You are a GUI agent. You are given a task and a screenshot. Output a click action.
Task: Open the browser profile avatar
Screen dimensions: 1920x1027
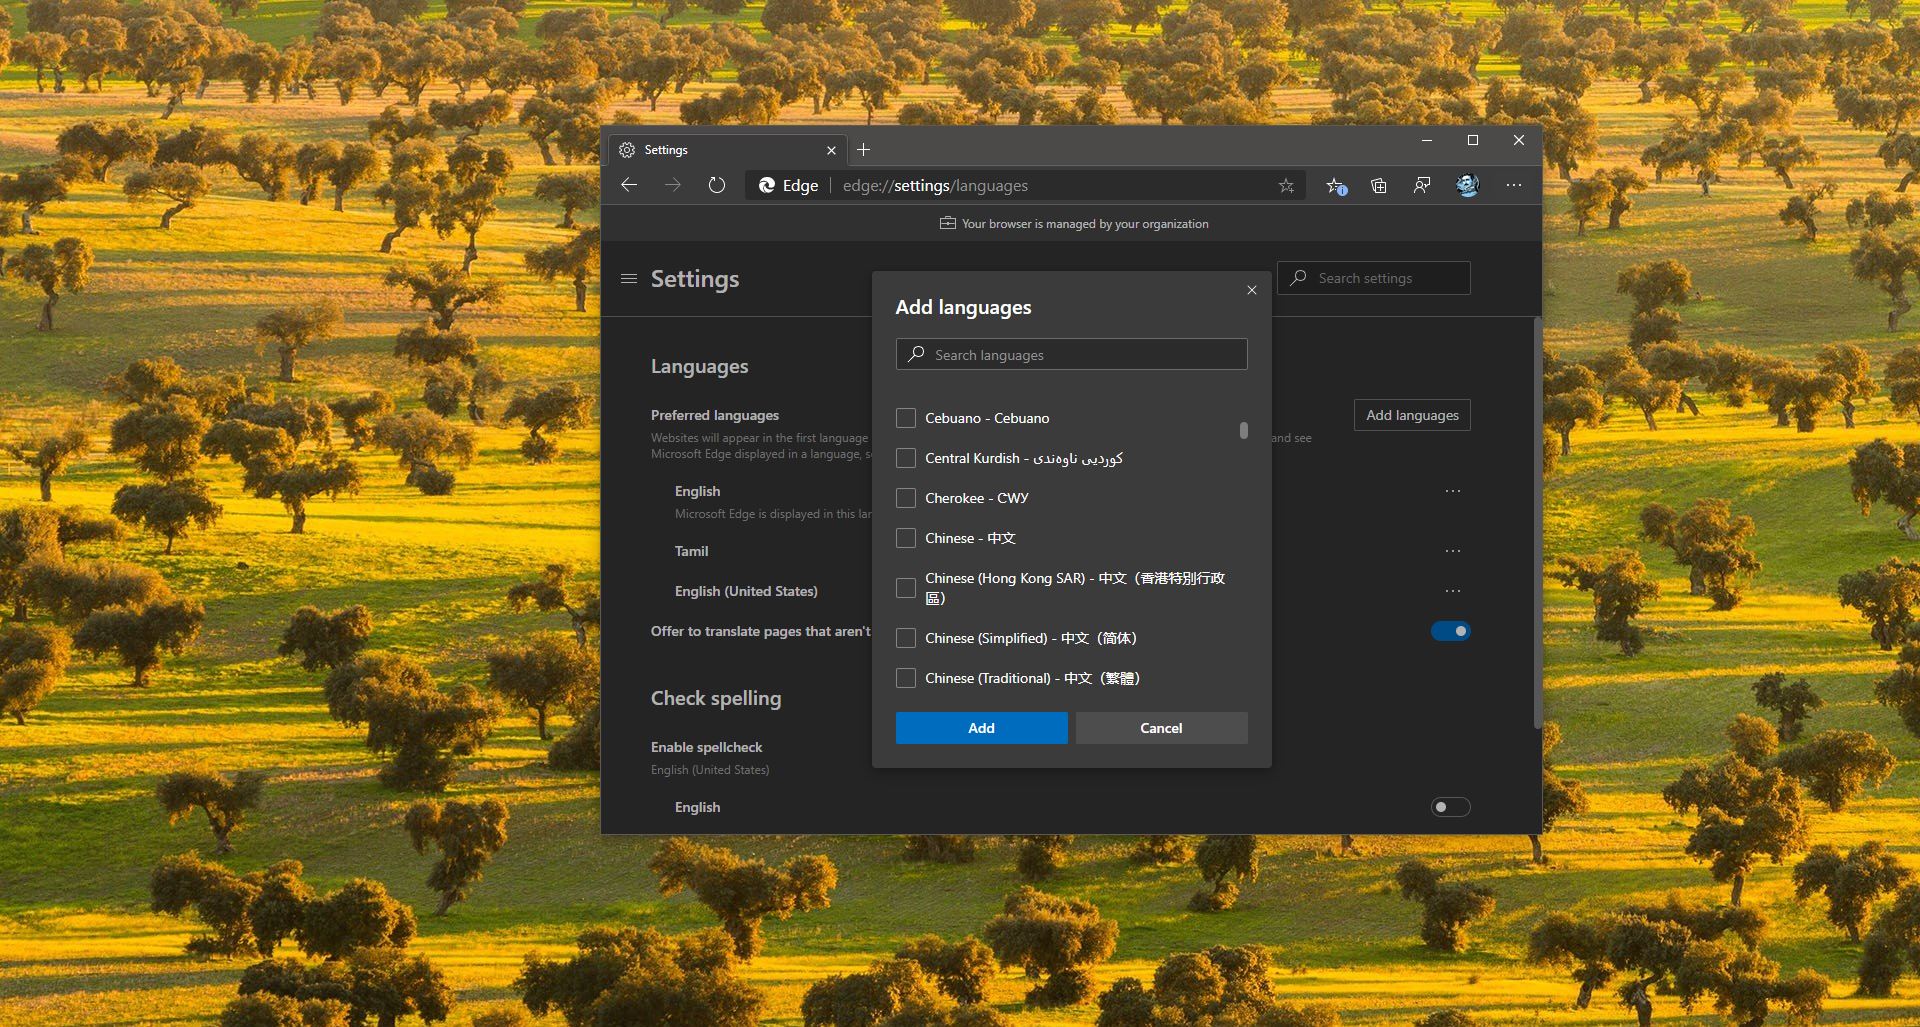1467,185
